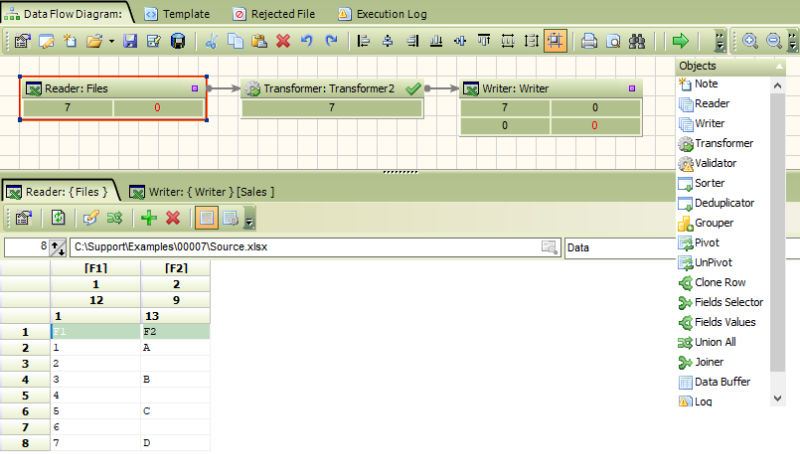Viewport: 800px width, 454px height.
Task: Make objects the same height
Action: click(532, 41)
